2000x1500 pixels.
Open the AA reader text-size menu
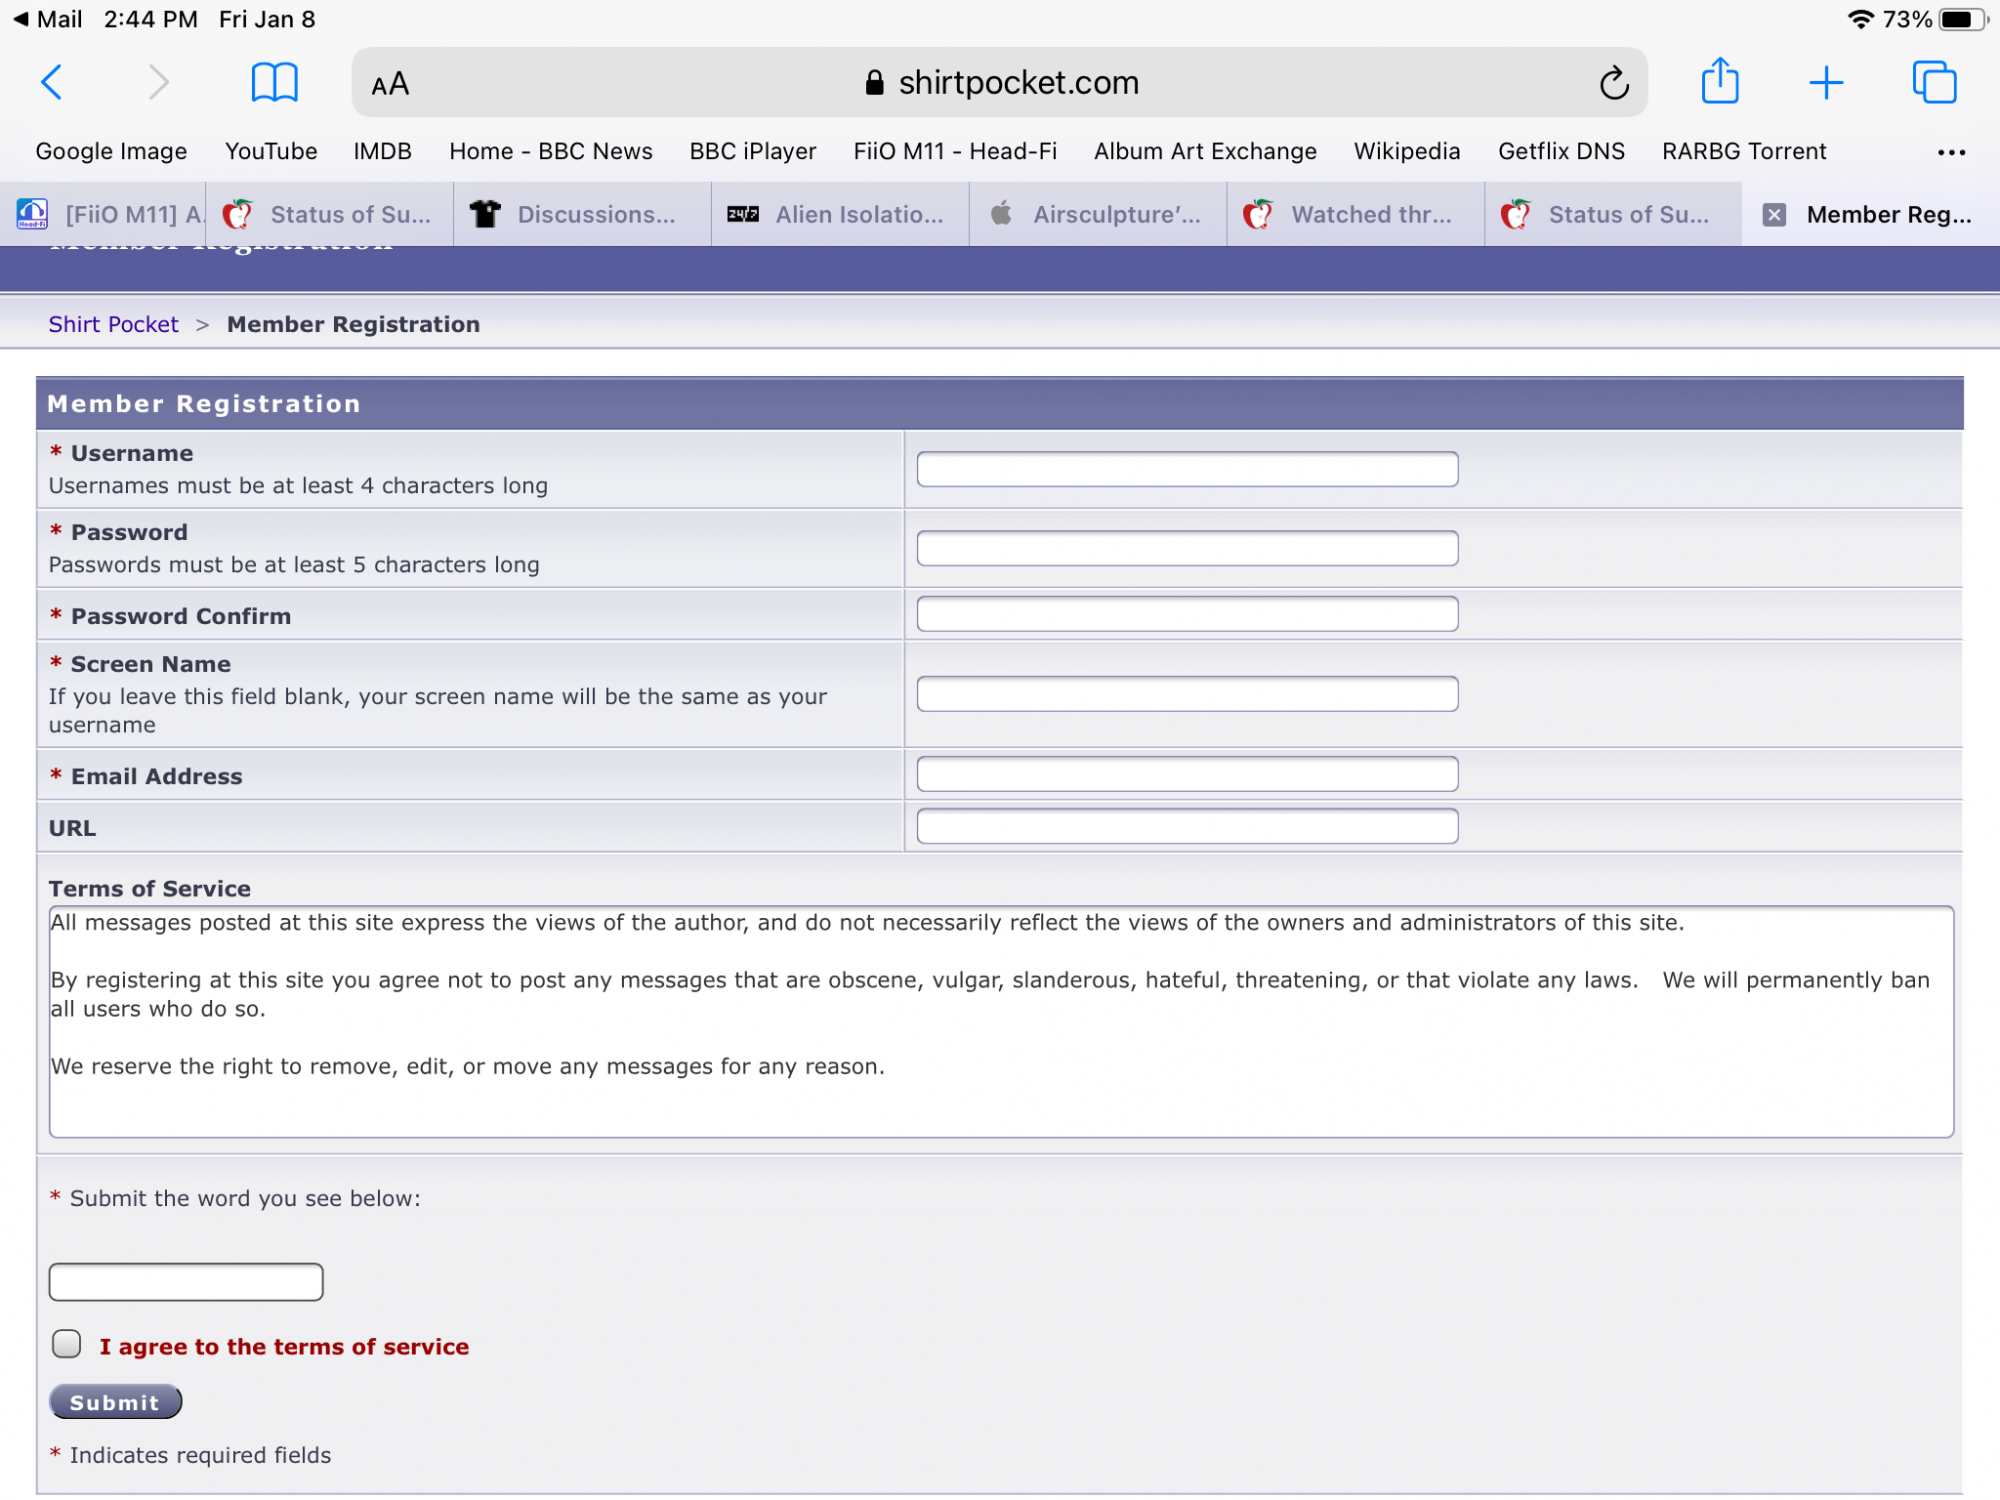tap(390, 84)
